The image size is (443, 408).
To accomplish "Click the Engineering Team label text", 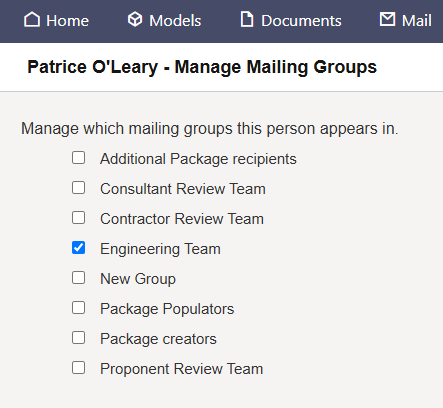I will click(x=160, y=249).
